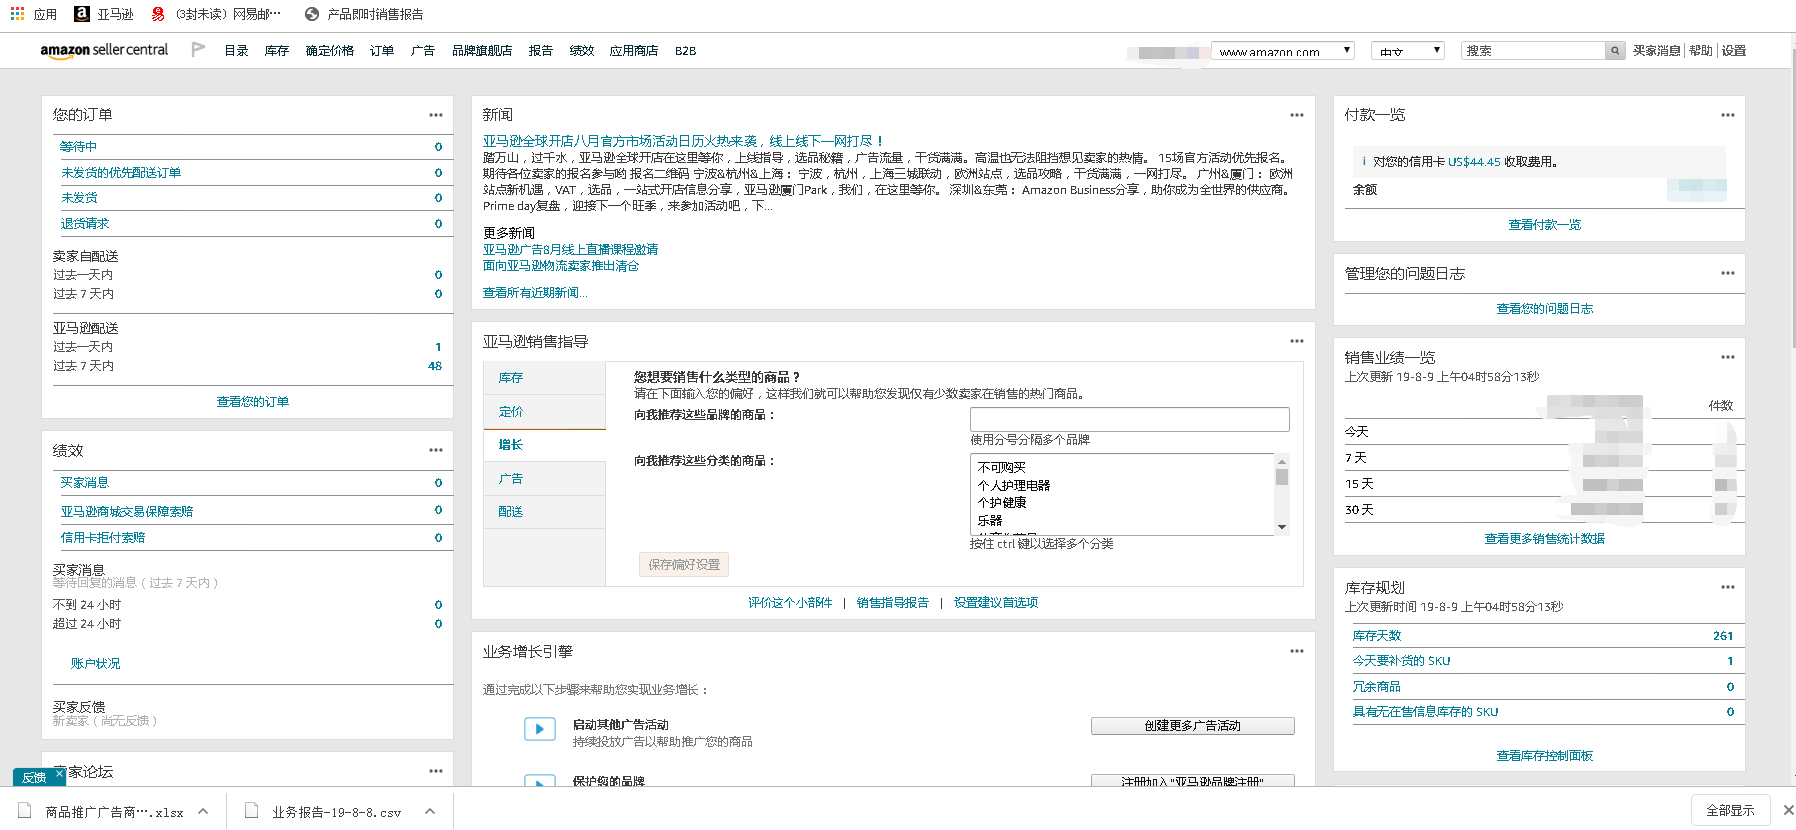This screenshot has height=830, width=1796.
Task: Open the 库存规划 widget options menu
Action: pos(1728,587)
